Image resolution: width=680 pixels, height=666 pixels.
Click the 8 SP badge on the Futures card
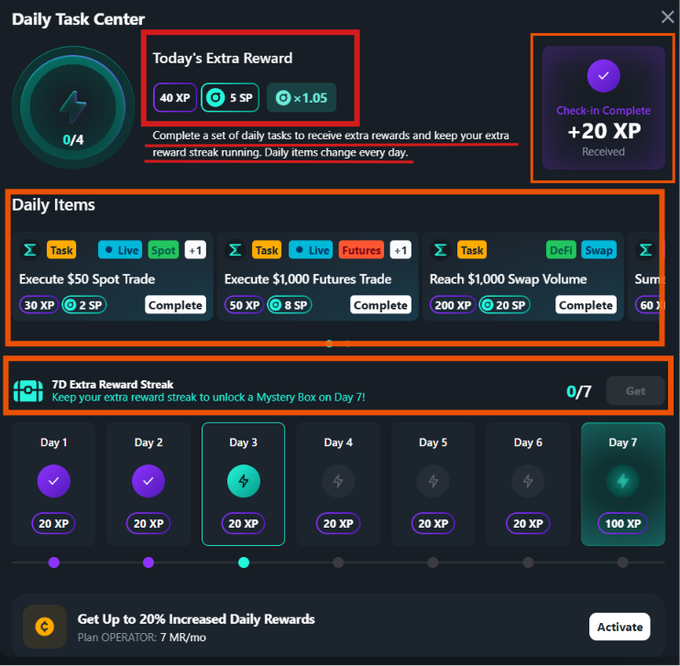point(289,305)
